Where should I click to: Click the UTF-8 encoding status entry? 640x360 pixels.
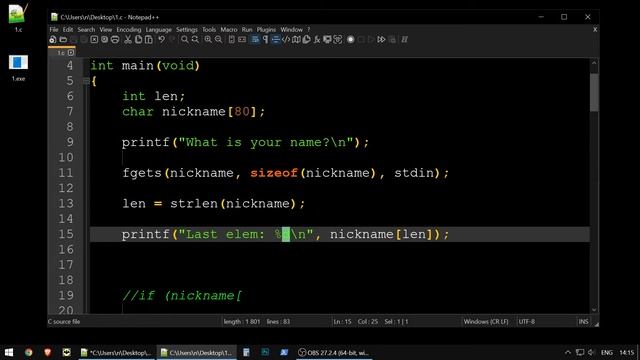coord(527,322)
